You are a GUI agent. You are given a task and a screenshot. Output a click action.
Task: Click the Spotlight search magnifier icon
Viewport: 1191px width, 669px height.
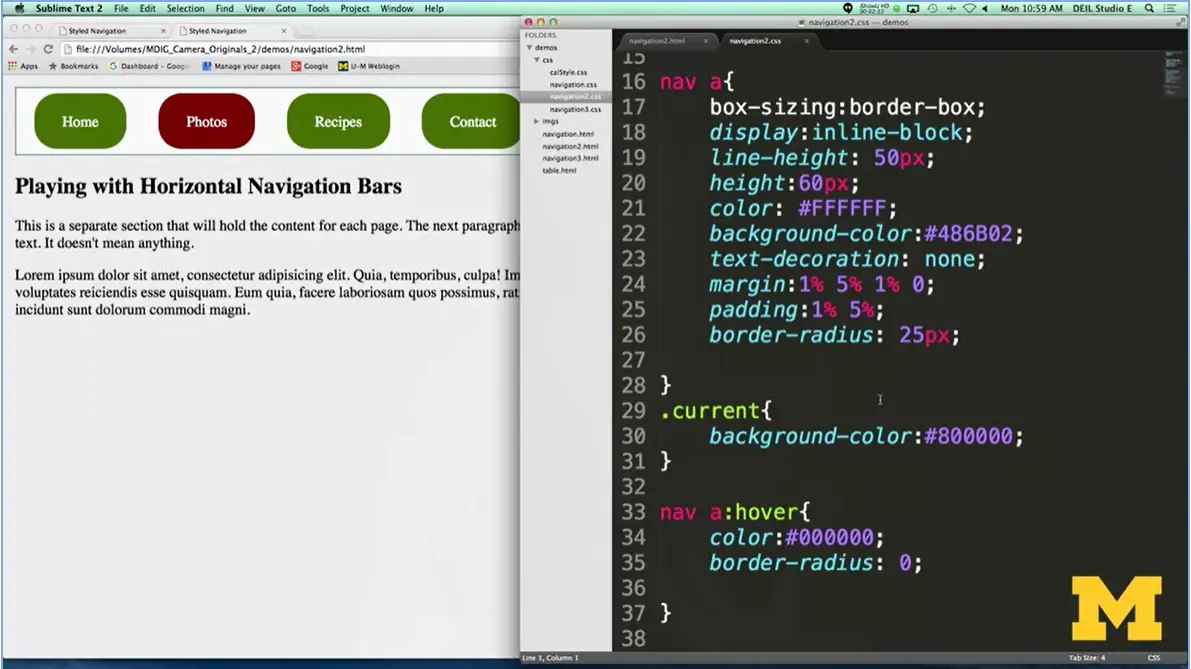click(1150, 8)
